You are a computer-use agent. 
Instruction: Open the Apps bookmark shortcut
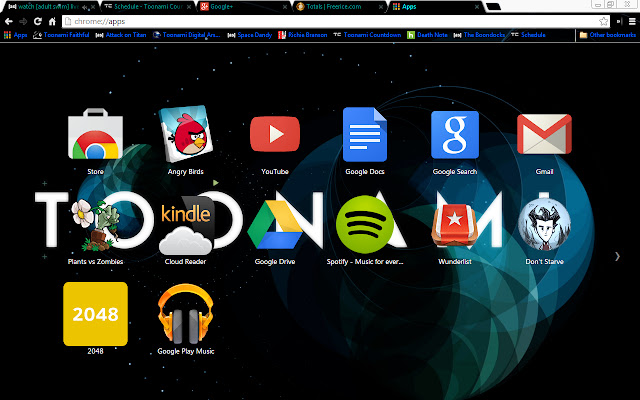tap(16, 35)
